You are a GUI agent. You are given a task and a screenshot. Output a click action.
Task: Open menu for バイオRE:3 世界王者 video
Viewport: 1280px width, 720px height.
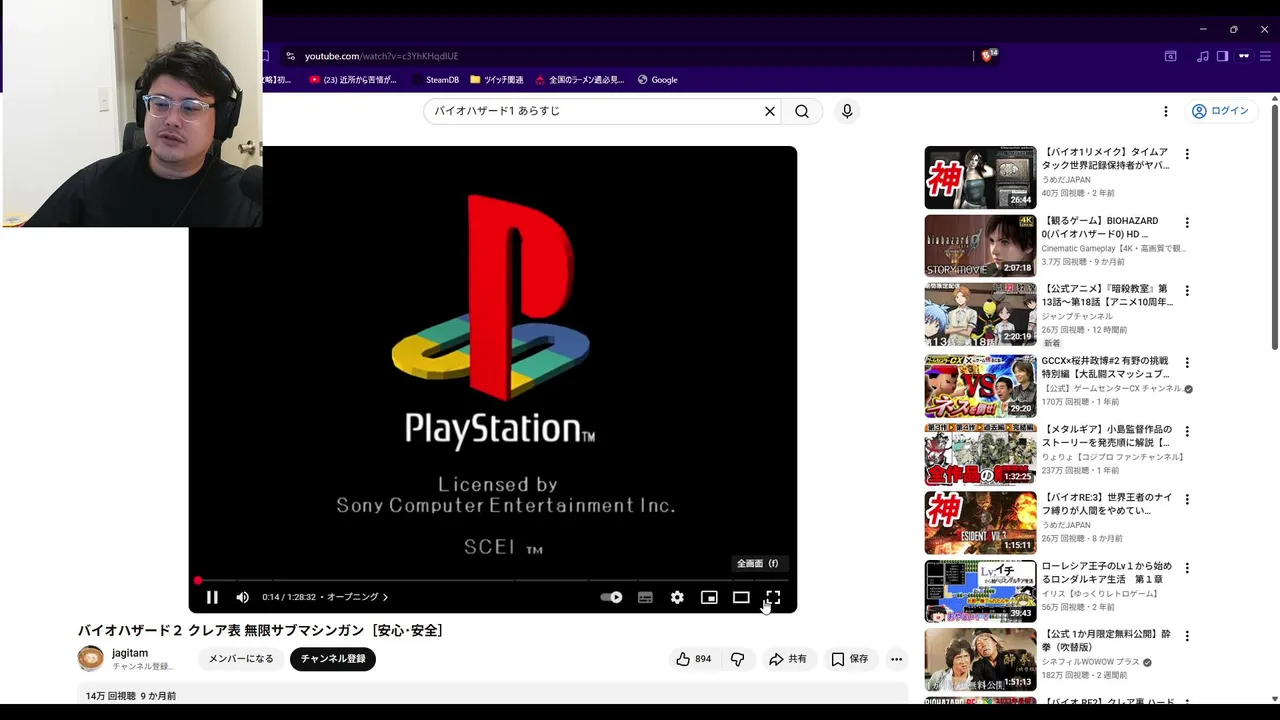pyautogui.click(x=1187, y=499)
